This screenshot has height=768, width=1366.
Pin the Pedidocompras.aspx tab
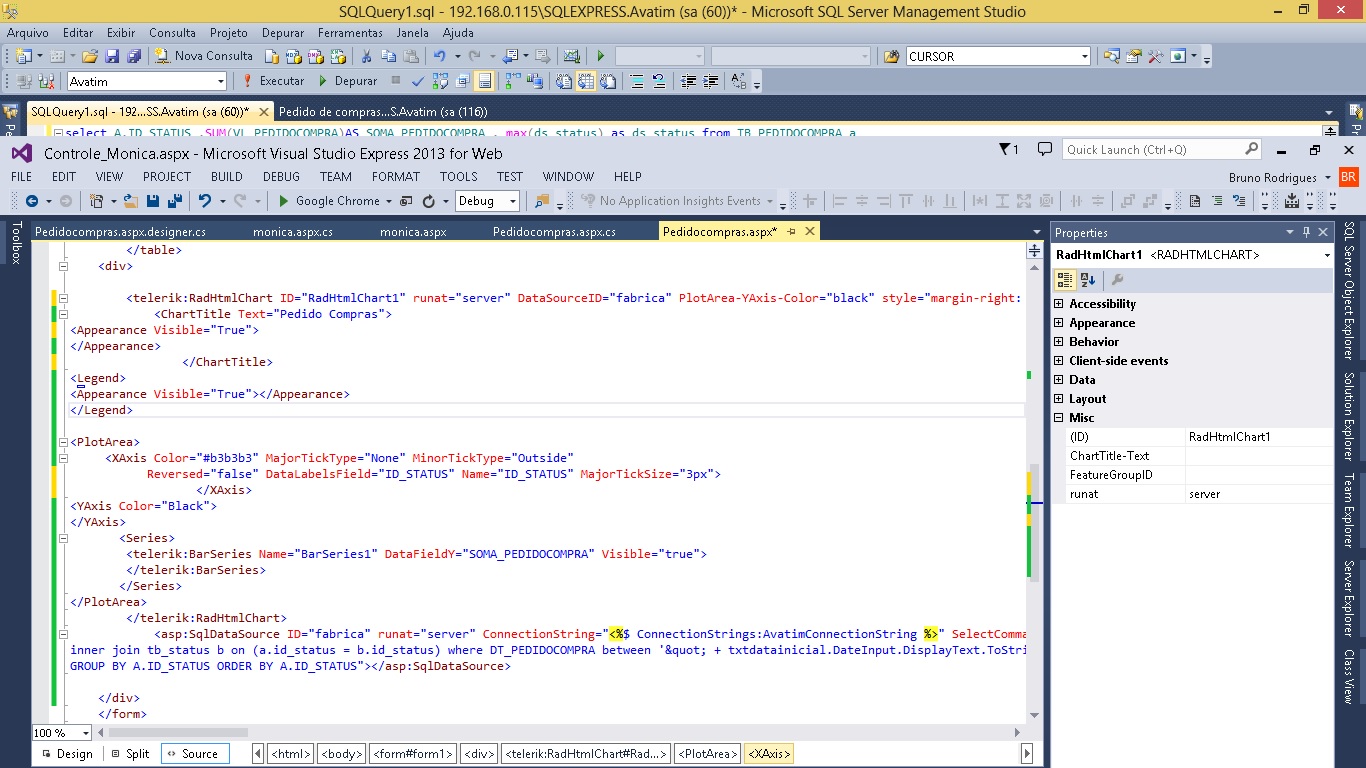tap(791, 232)
